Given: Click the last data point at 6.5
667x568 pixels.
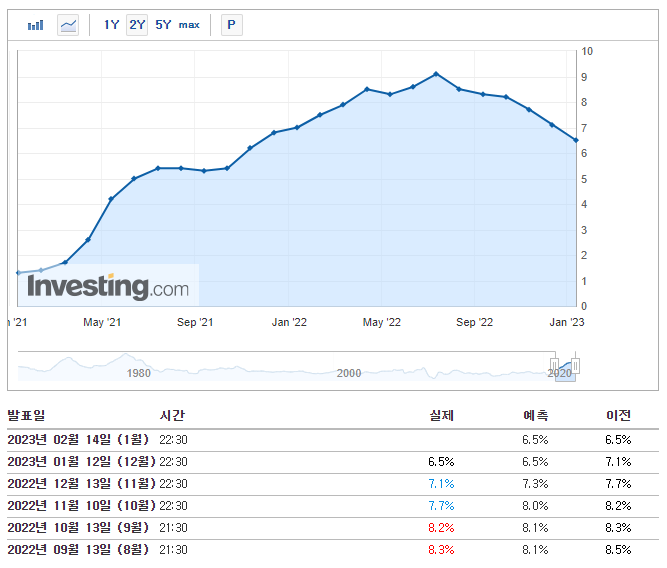Looking at the screenshot, I should click(576, 140).
